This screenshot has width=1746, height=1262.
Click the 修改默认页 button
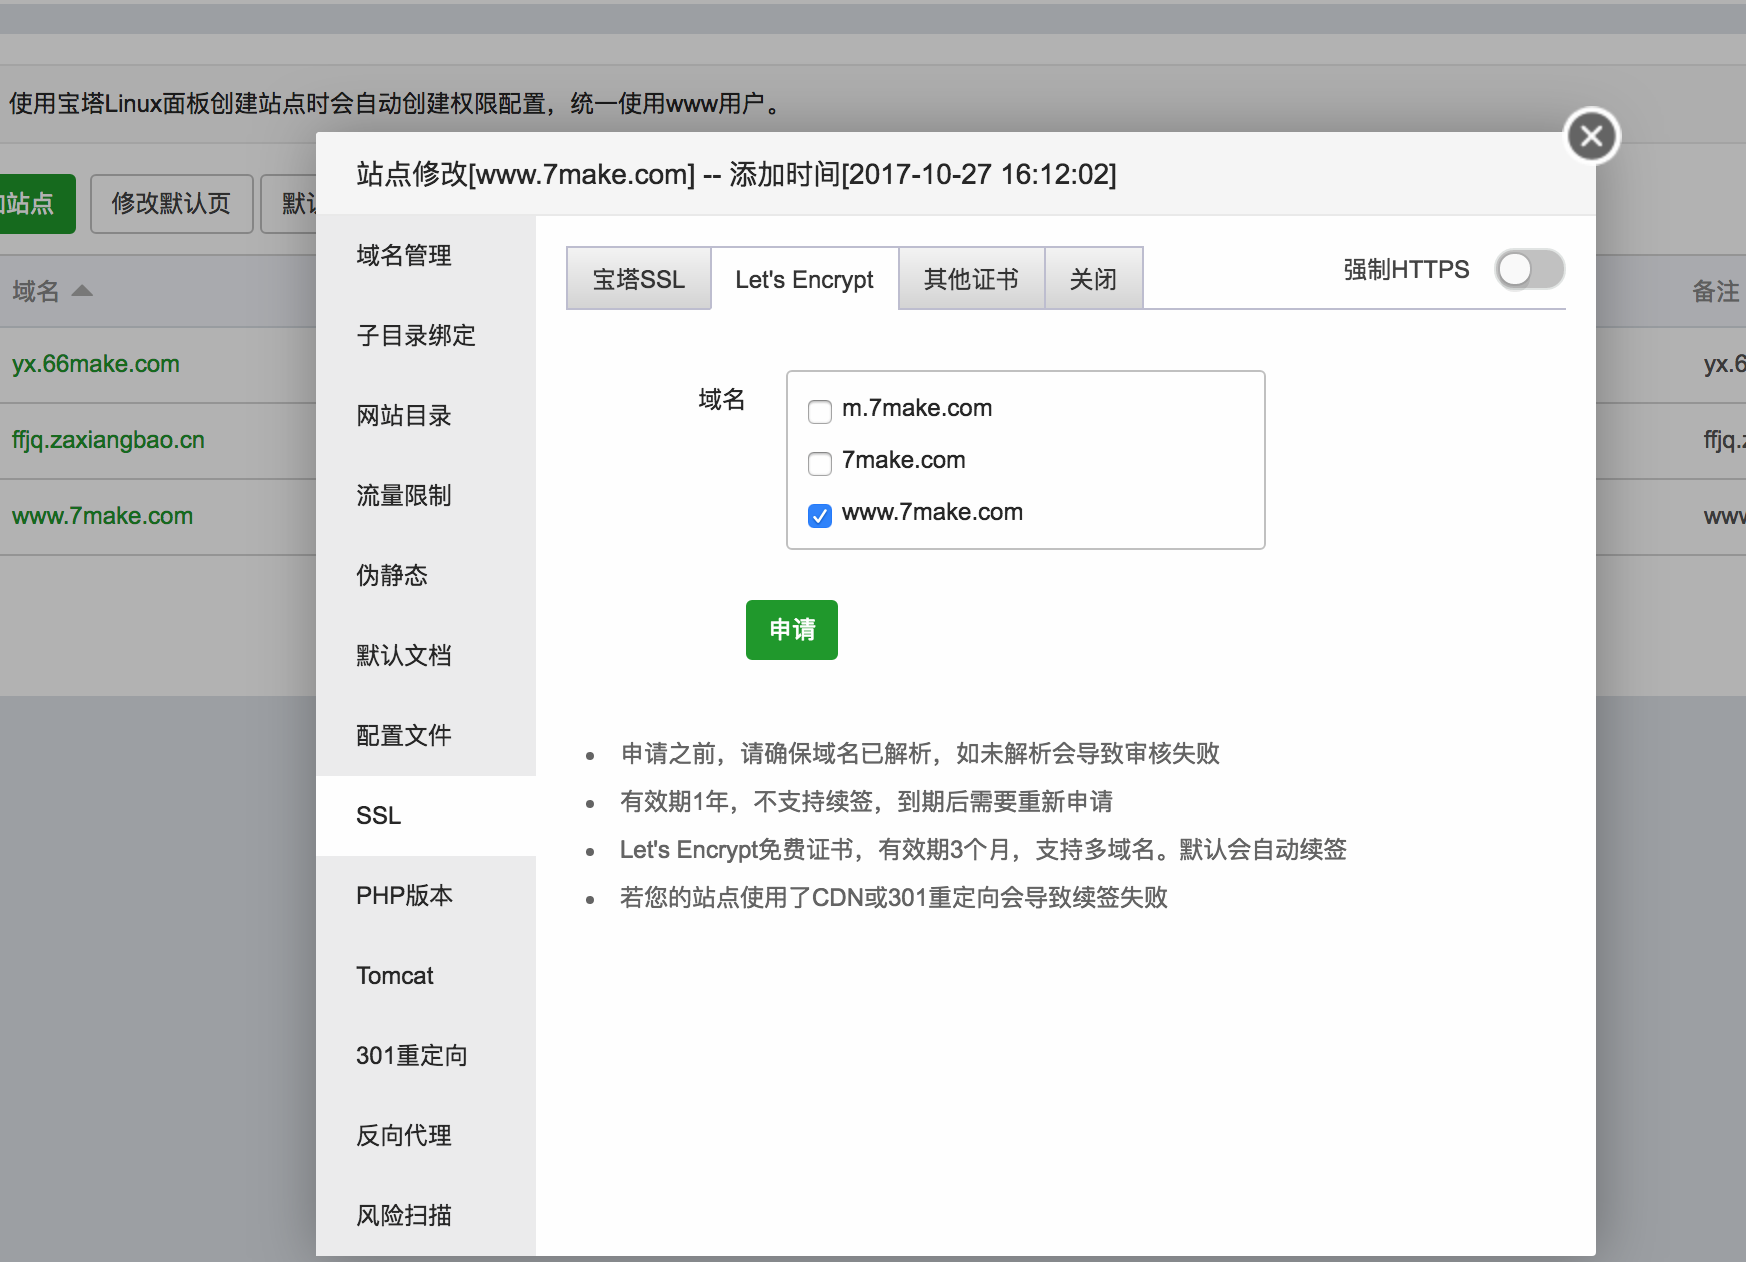[x=171, y=204]
